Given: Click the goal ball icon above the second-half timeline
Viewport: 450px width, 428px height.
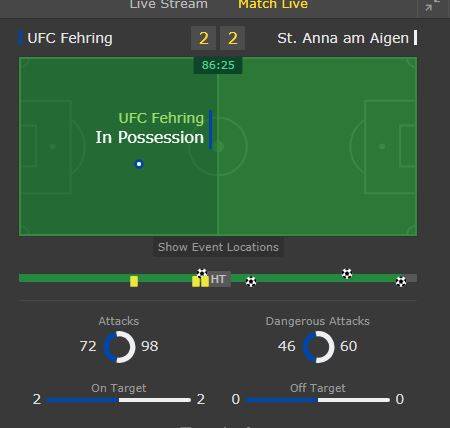Looking at the screenshot, I should pyautogui.click(x=347, y=274).
